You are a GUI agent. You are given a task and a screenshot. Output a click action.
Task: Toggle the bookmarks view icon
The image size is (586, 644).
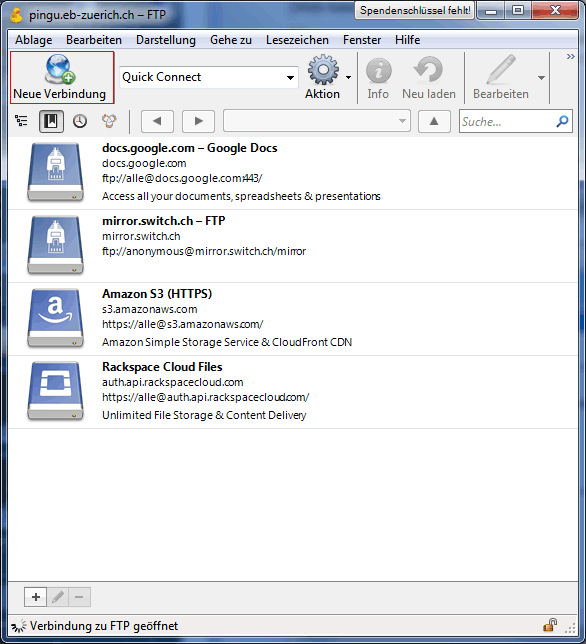51,121
